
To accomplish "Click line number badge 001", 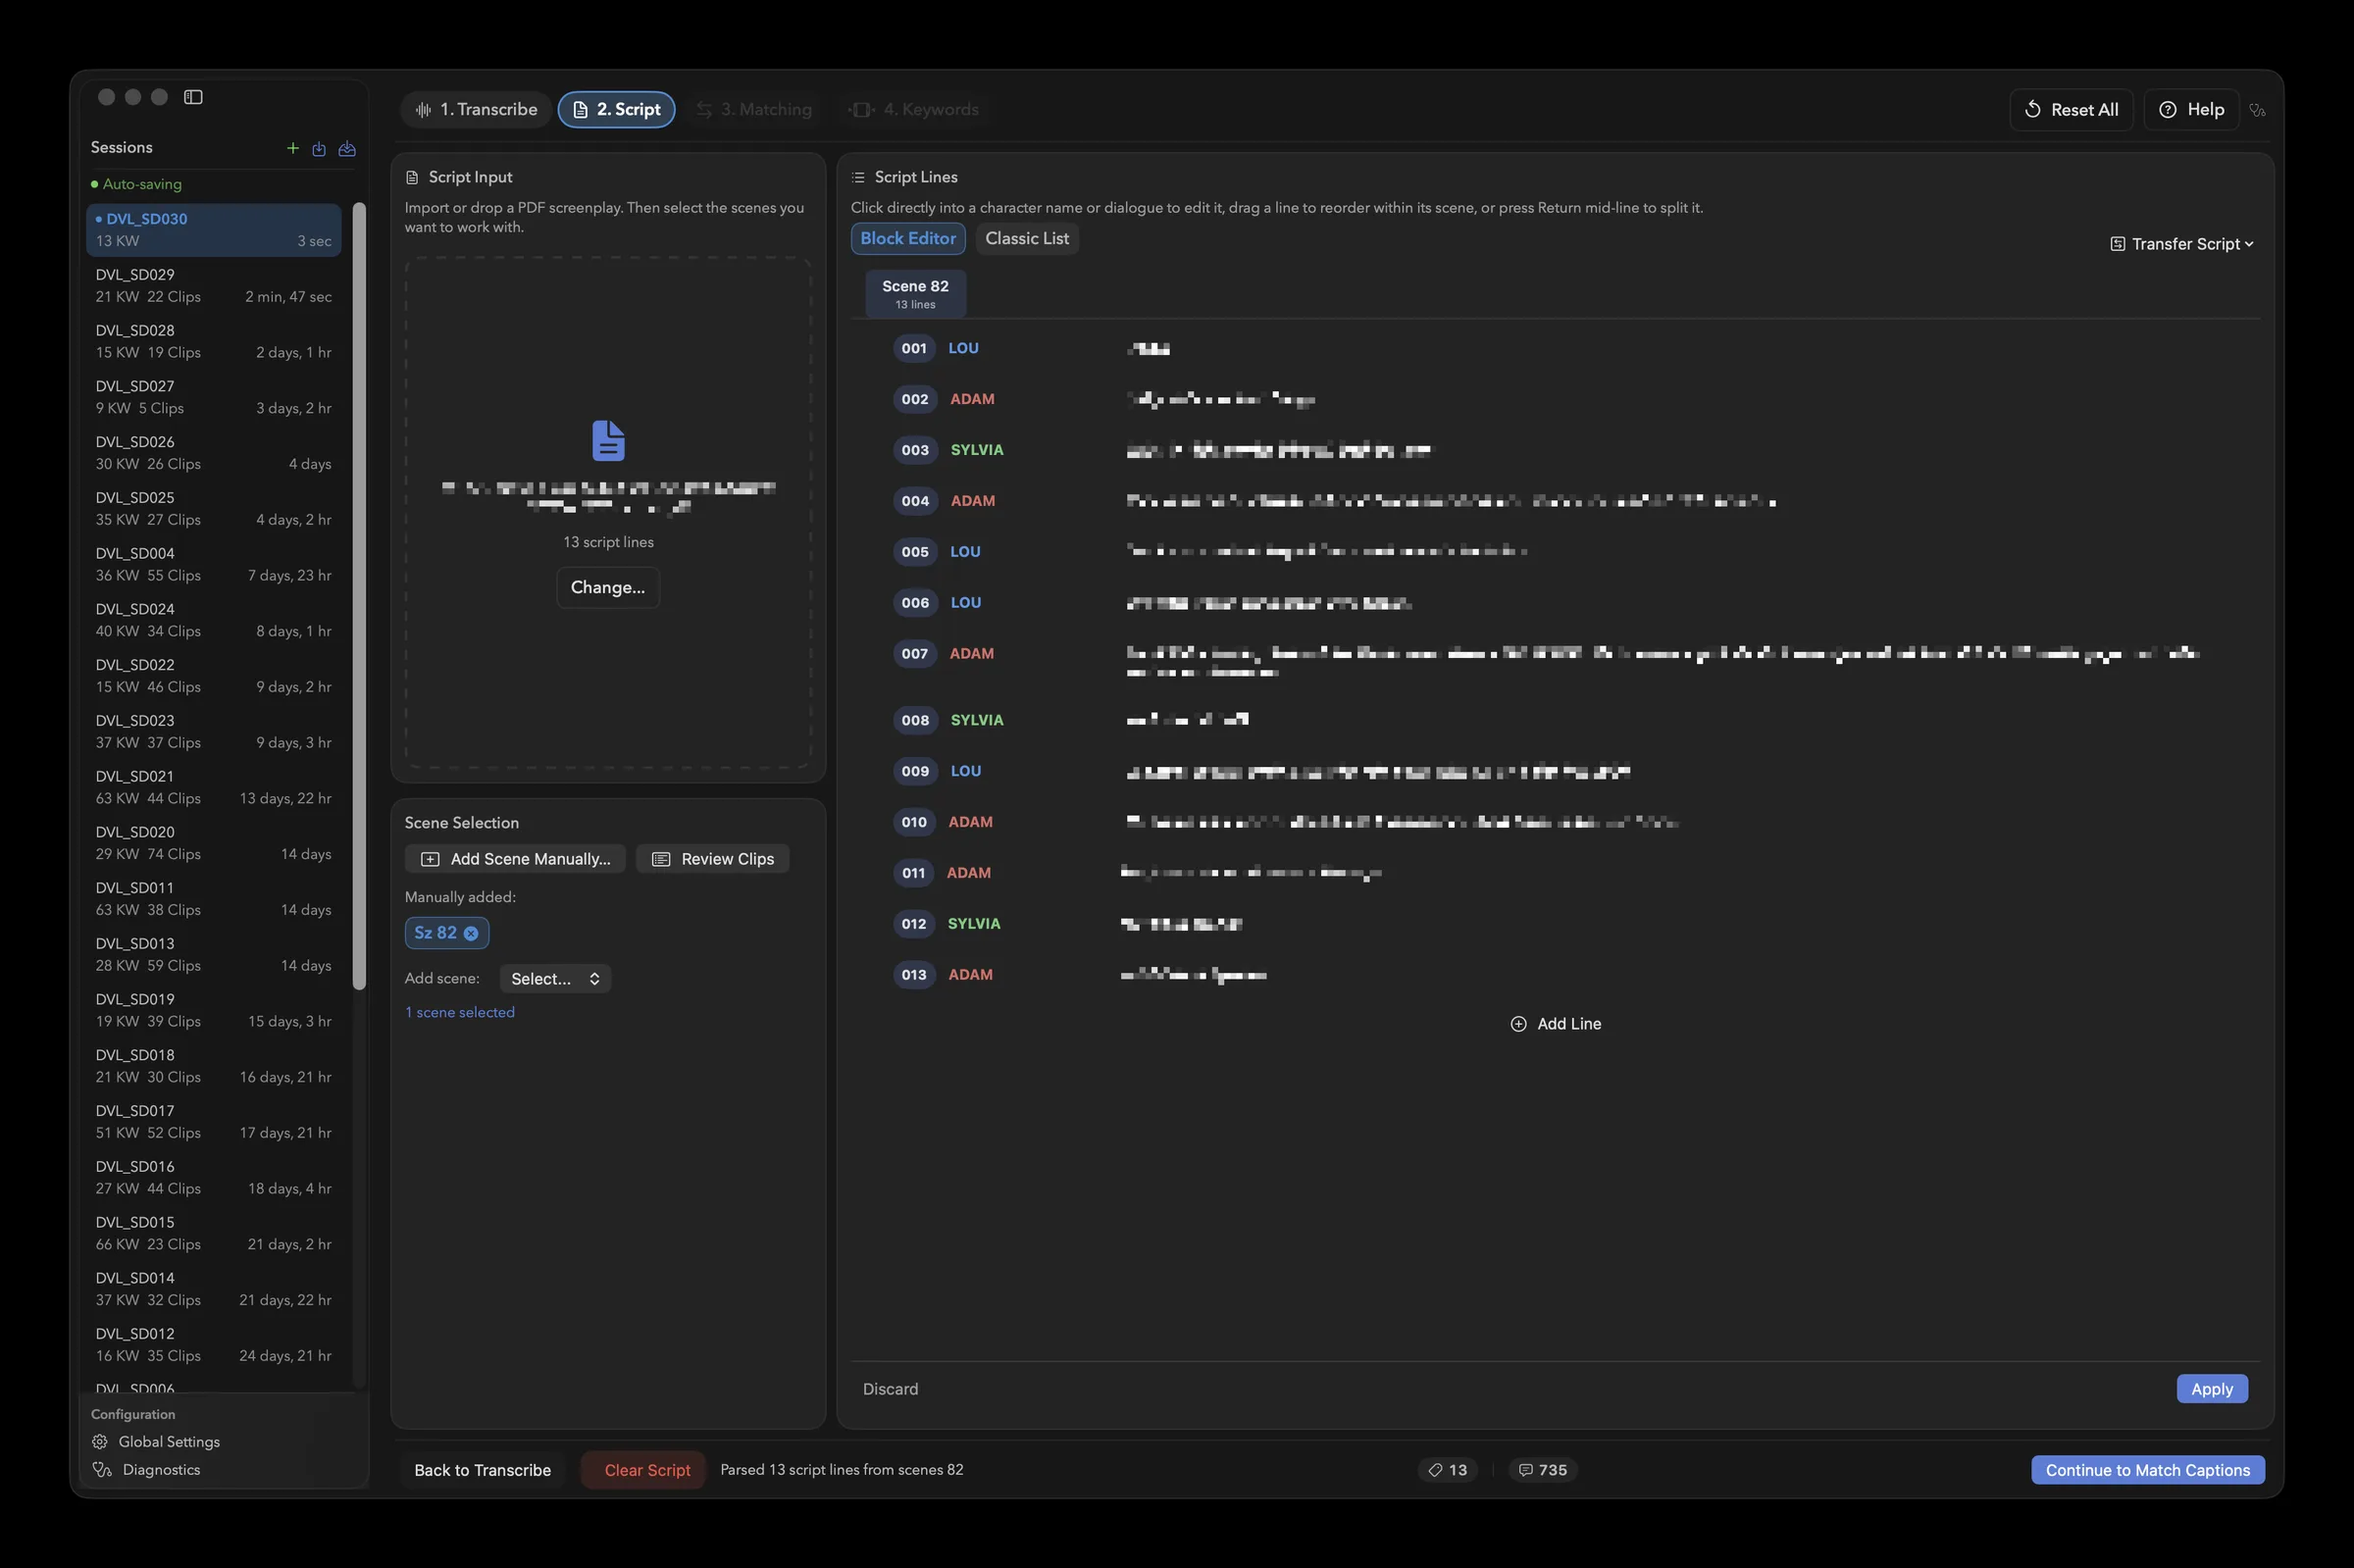I will [914, 348].
